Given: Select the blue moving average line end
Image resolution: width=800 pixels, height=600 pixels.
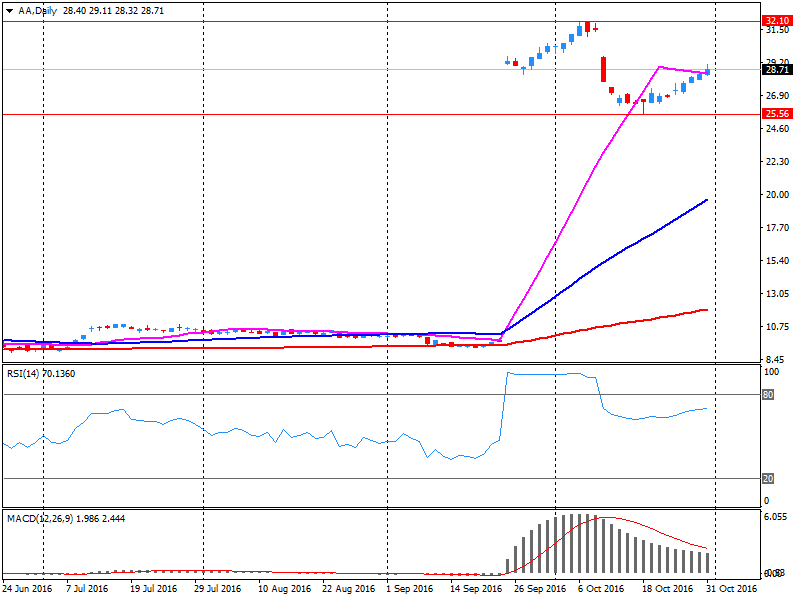Looking at the screenshot, I should tap(707, 200).
